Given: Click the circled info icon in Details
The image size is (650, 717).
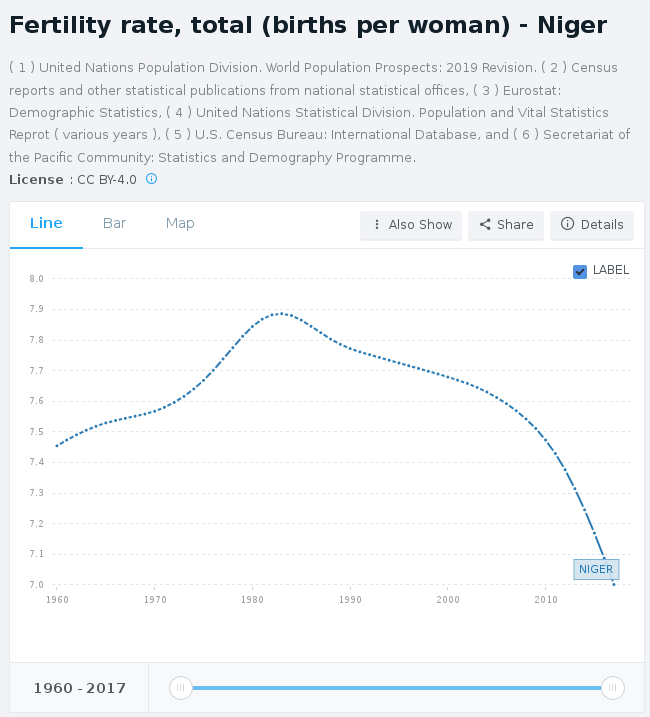Looking at the screenshot, I should coord(567,225).
